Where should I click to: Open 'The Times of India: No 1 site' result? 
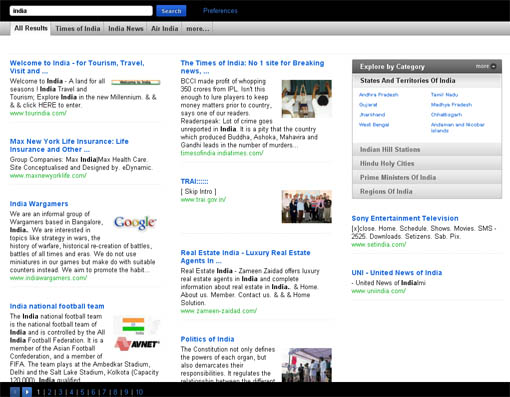tap(252, 67)
